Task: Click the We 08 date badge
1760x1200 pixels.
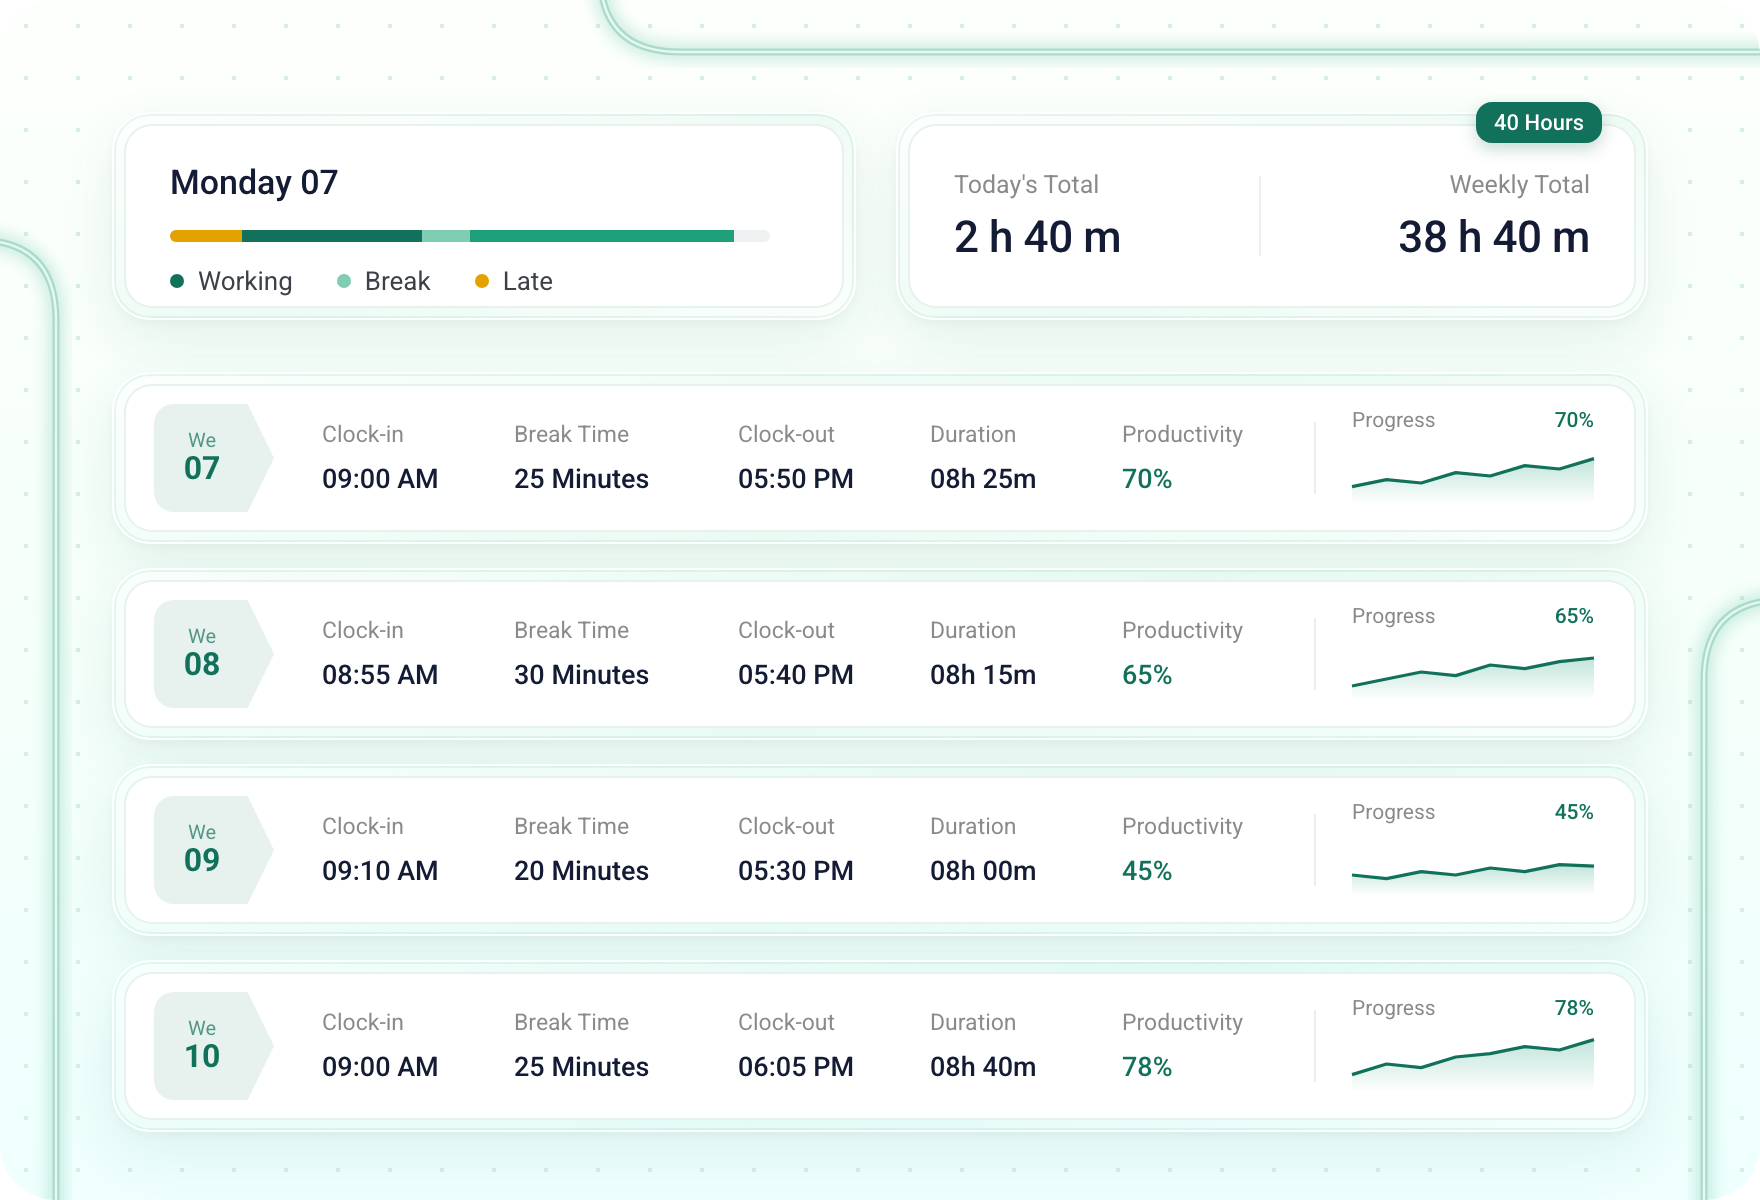Action: [x=213, y=654]
